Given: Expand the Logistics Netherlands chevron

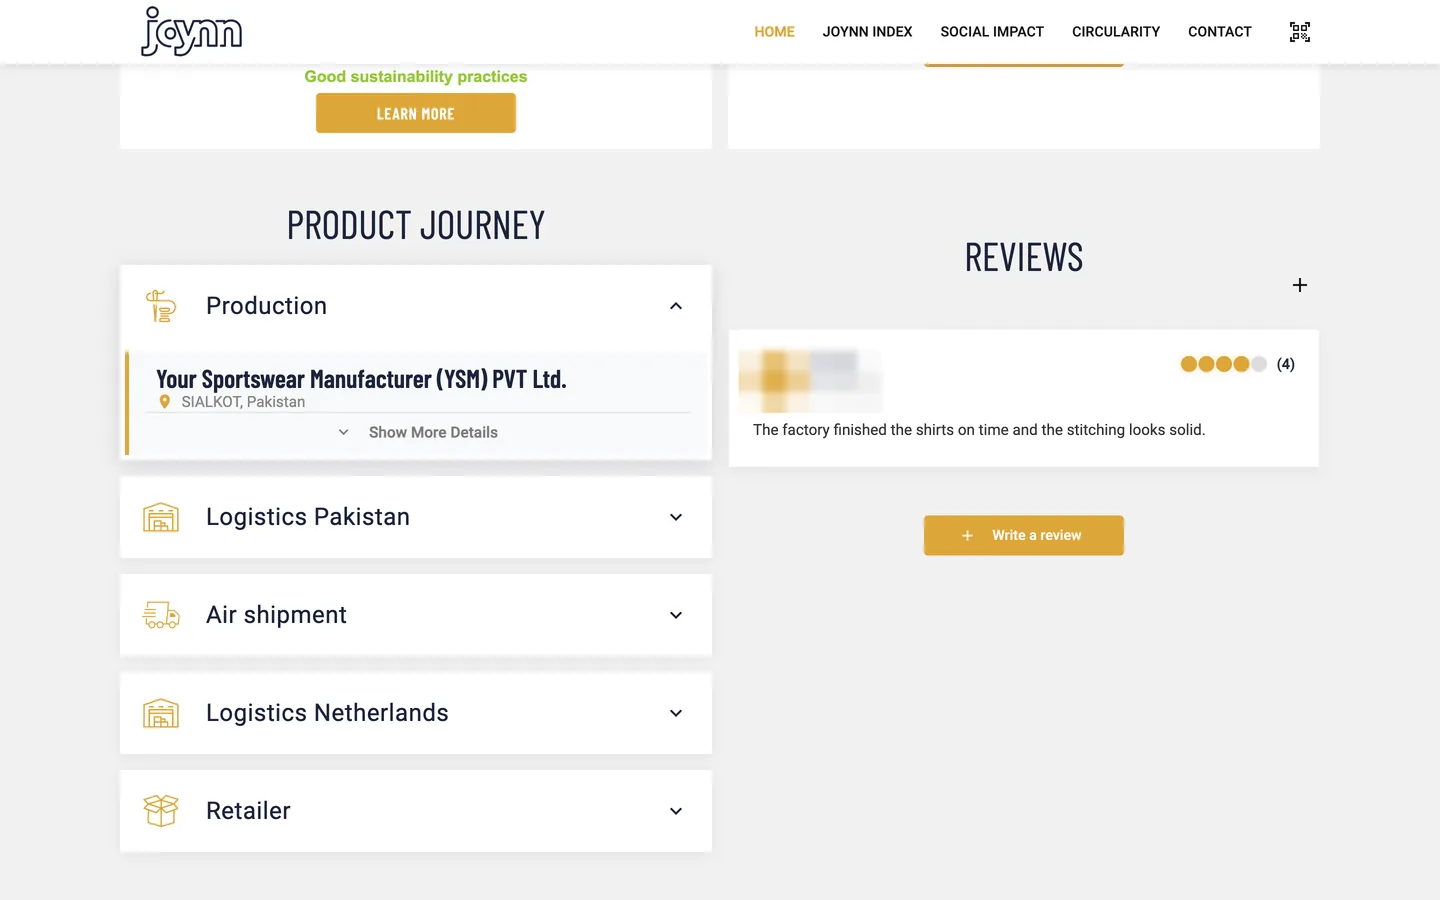Looking at the screenshot, I should (676, 713).
